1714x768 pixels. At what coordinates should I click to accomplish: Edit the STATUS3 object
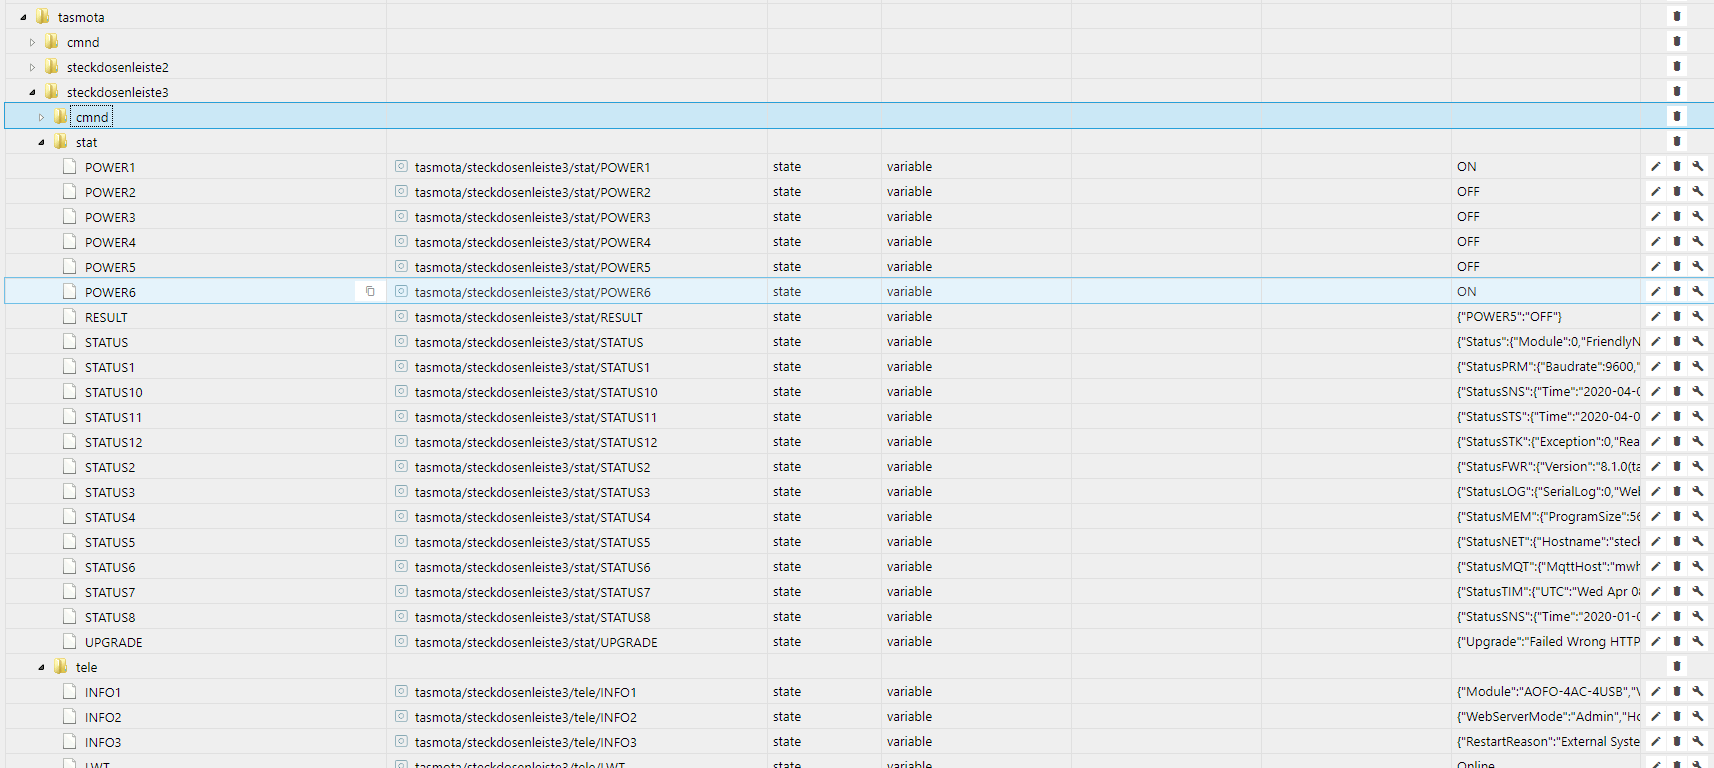click(x=1656, y=492)
